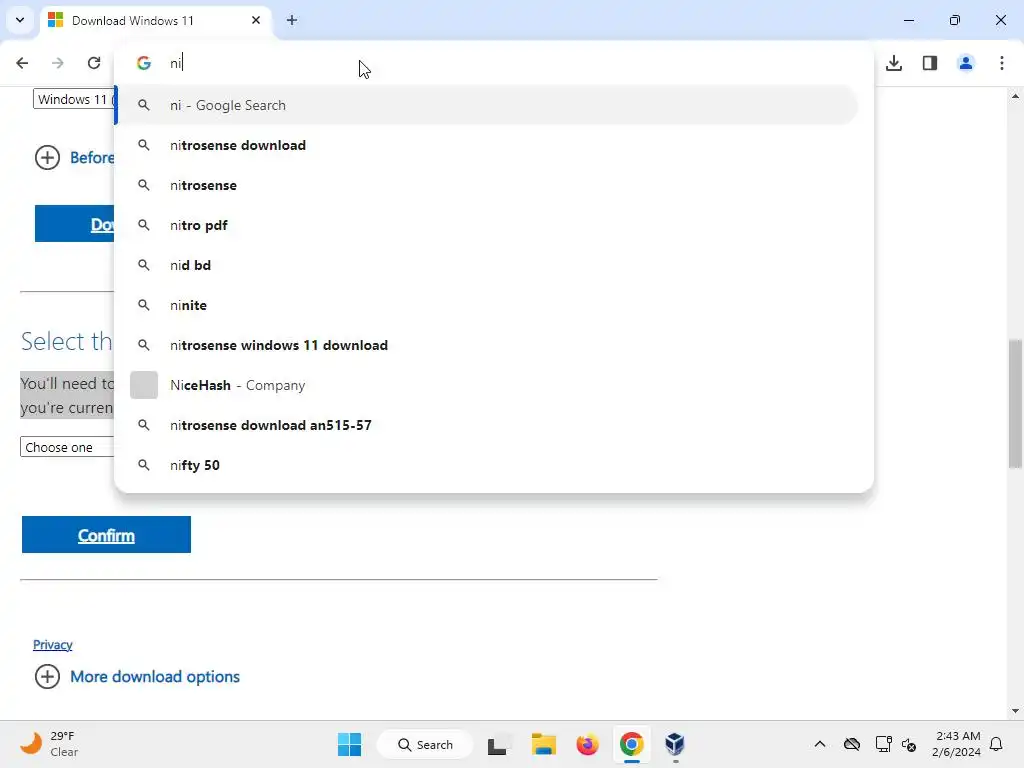The image size is (1024, 768).
Task: Open the clock showing 2:43 AM
Action: 957,744
